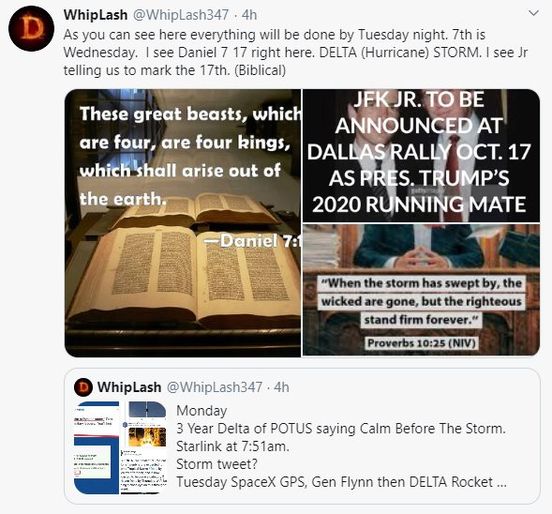Expand truncated text ending with DELTA Rocket

341,482
